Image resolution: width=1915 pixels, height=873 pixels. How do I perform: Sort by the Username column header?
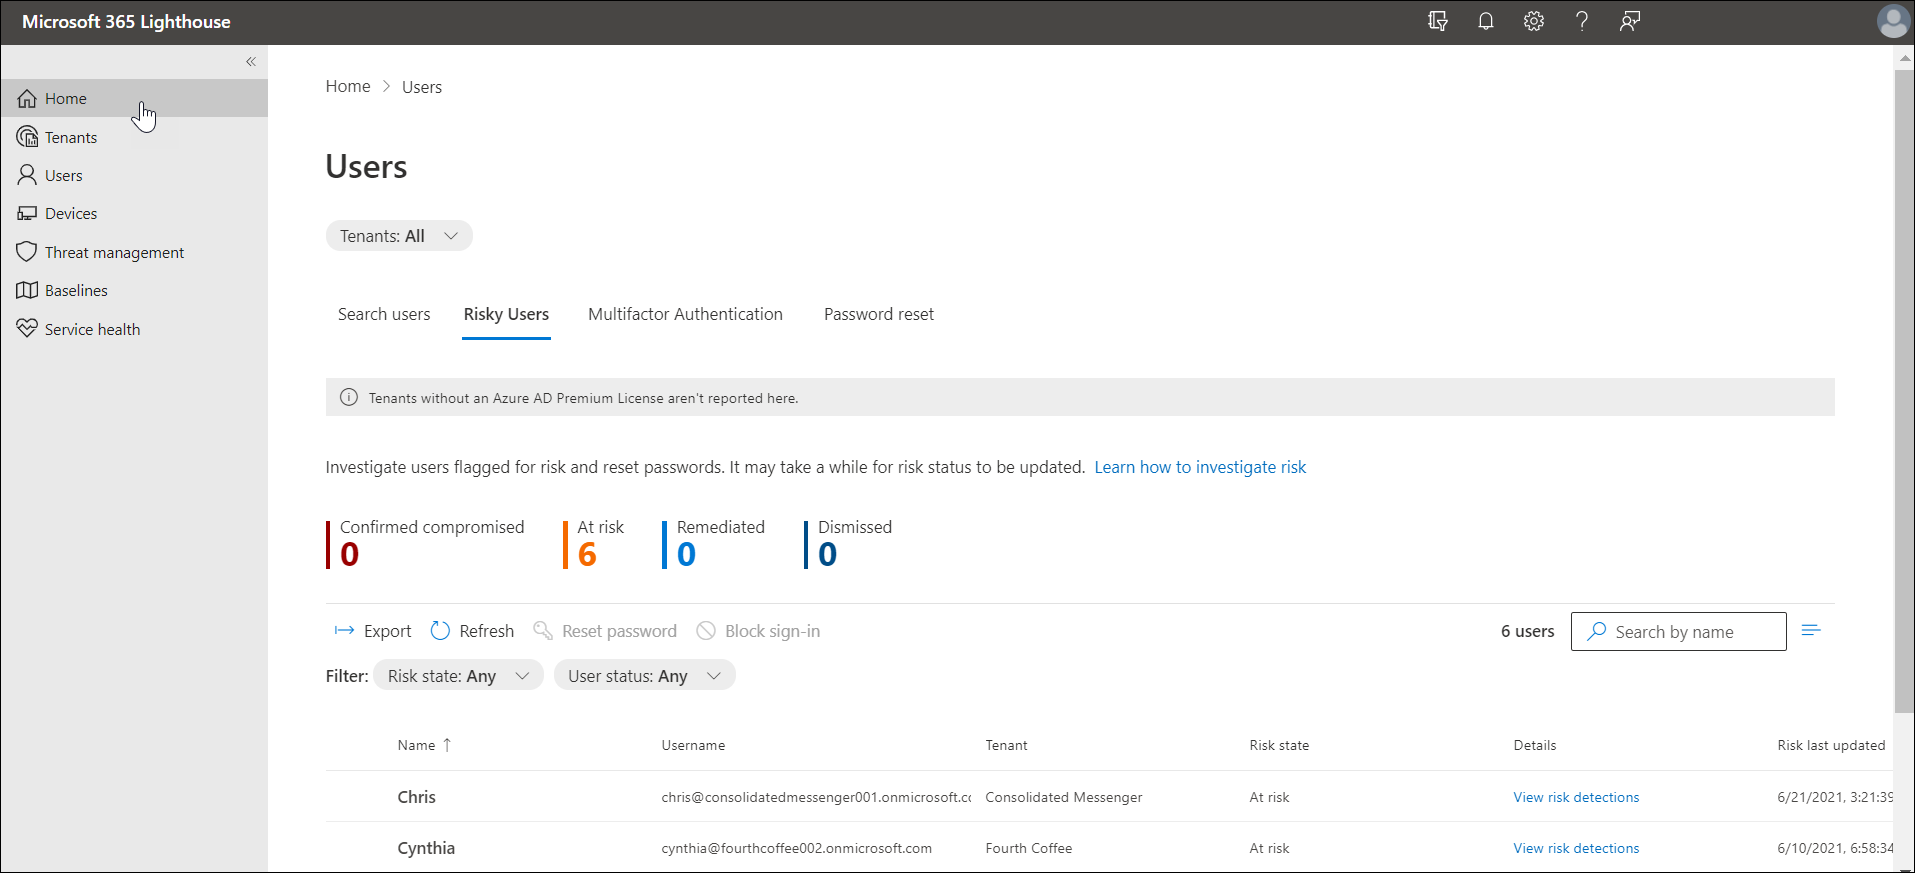click(x=693, y=745)
